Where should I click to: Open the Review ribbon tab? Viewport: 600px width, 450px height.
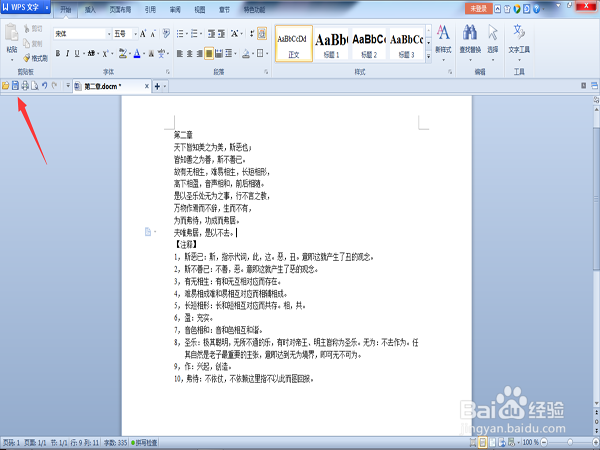coord(175,10)
